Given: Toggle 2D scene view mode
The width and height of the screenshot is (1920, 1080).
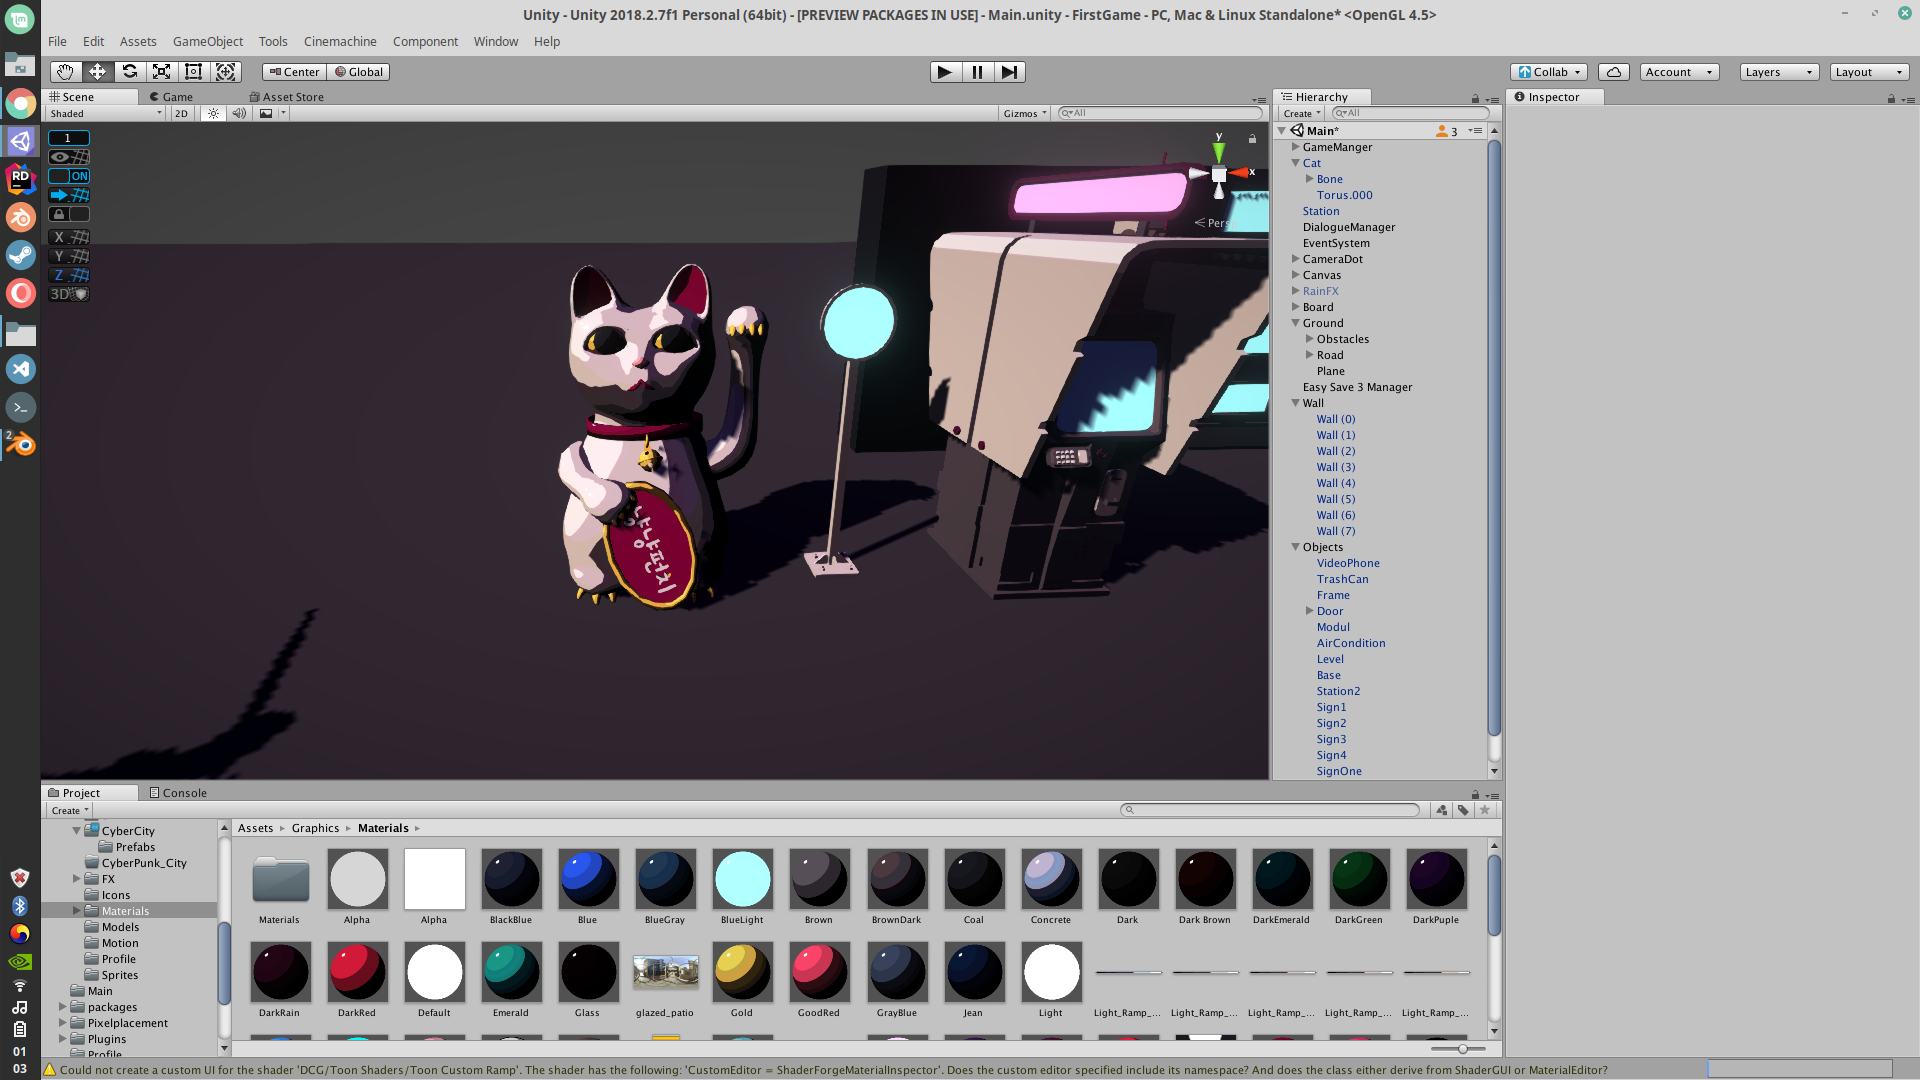Looking at the screenshot, I should pos(181,113).
